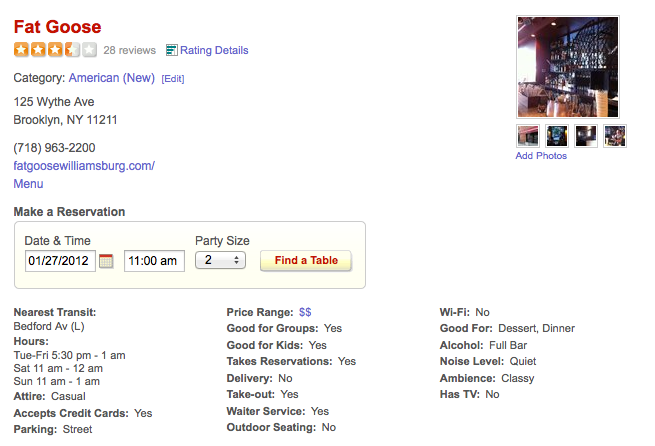Click the $$ price range link
The width and height of the screenshot is (655, 446).
click(x=305, y=313)
